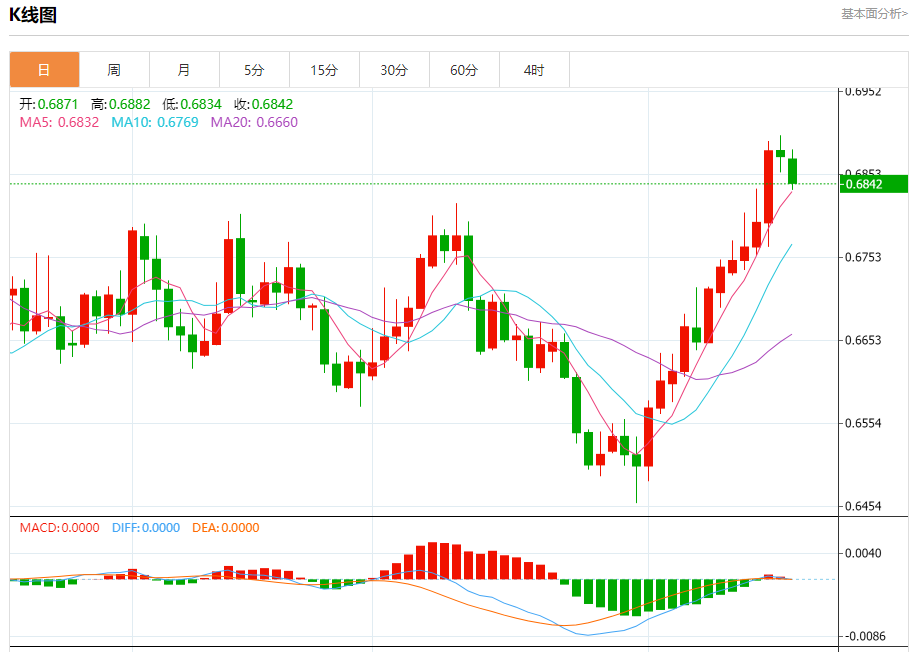The width and height of the screenshot is (916, 652).
Task: Click the 0.6952 axis label
Action: (x=863, y=92)
